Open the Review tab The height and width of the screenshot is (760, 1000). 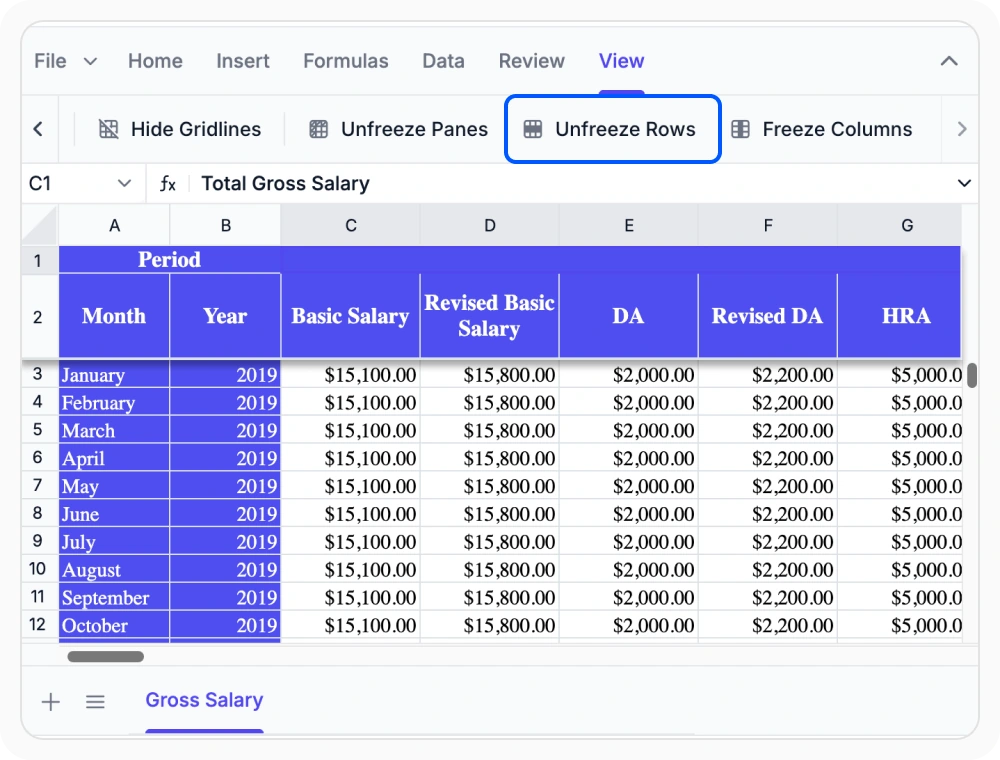click(x=531, y=61)
